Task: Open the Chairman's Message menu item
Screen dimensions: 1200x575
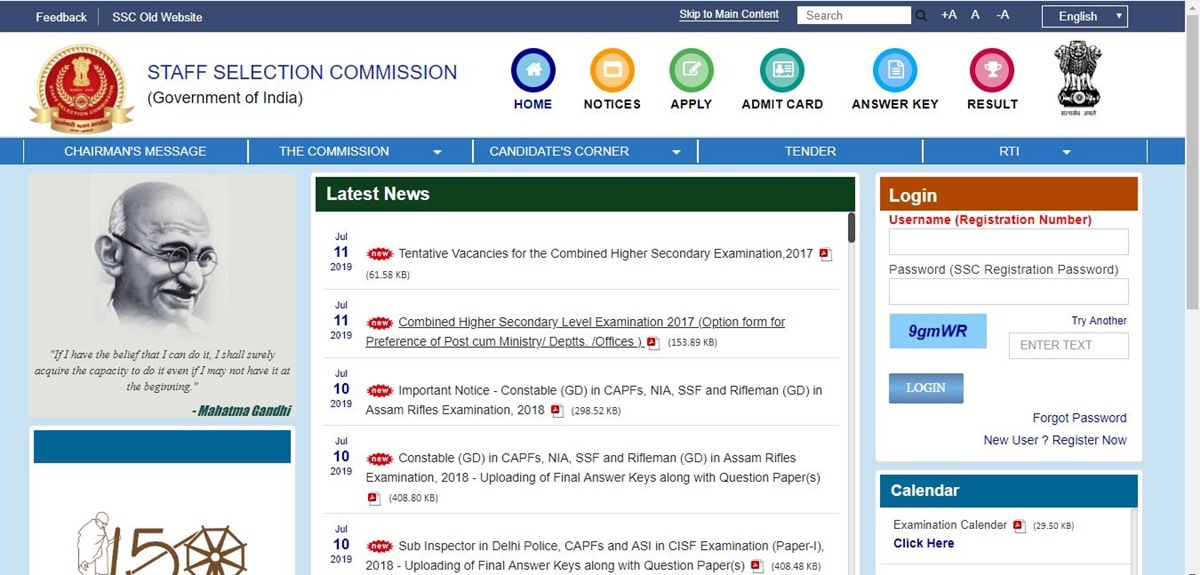Action: point(135,152)
